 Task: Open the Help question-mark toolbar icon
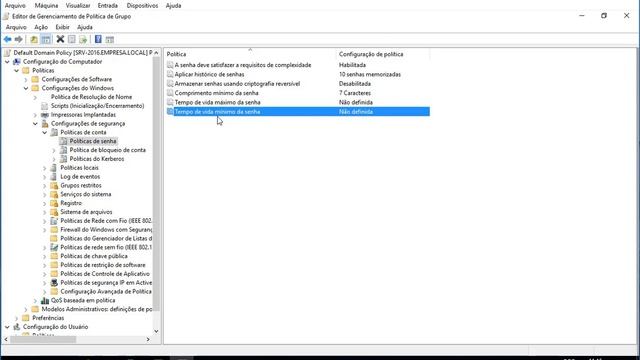pyautogui.click(x=98, y=39)
